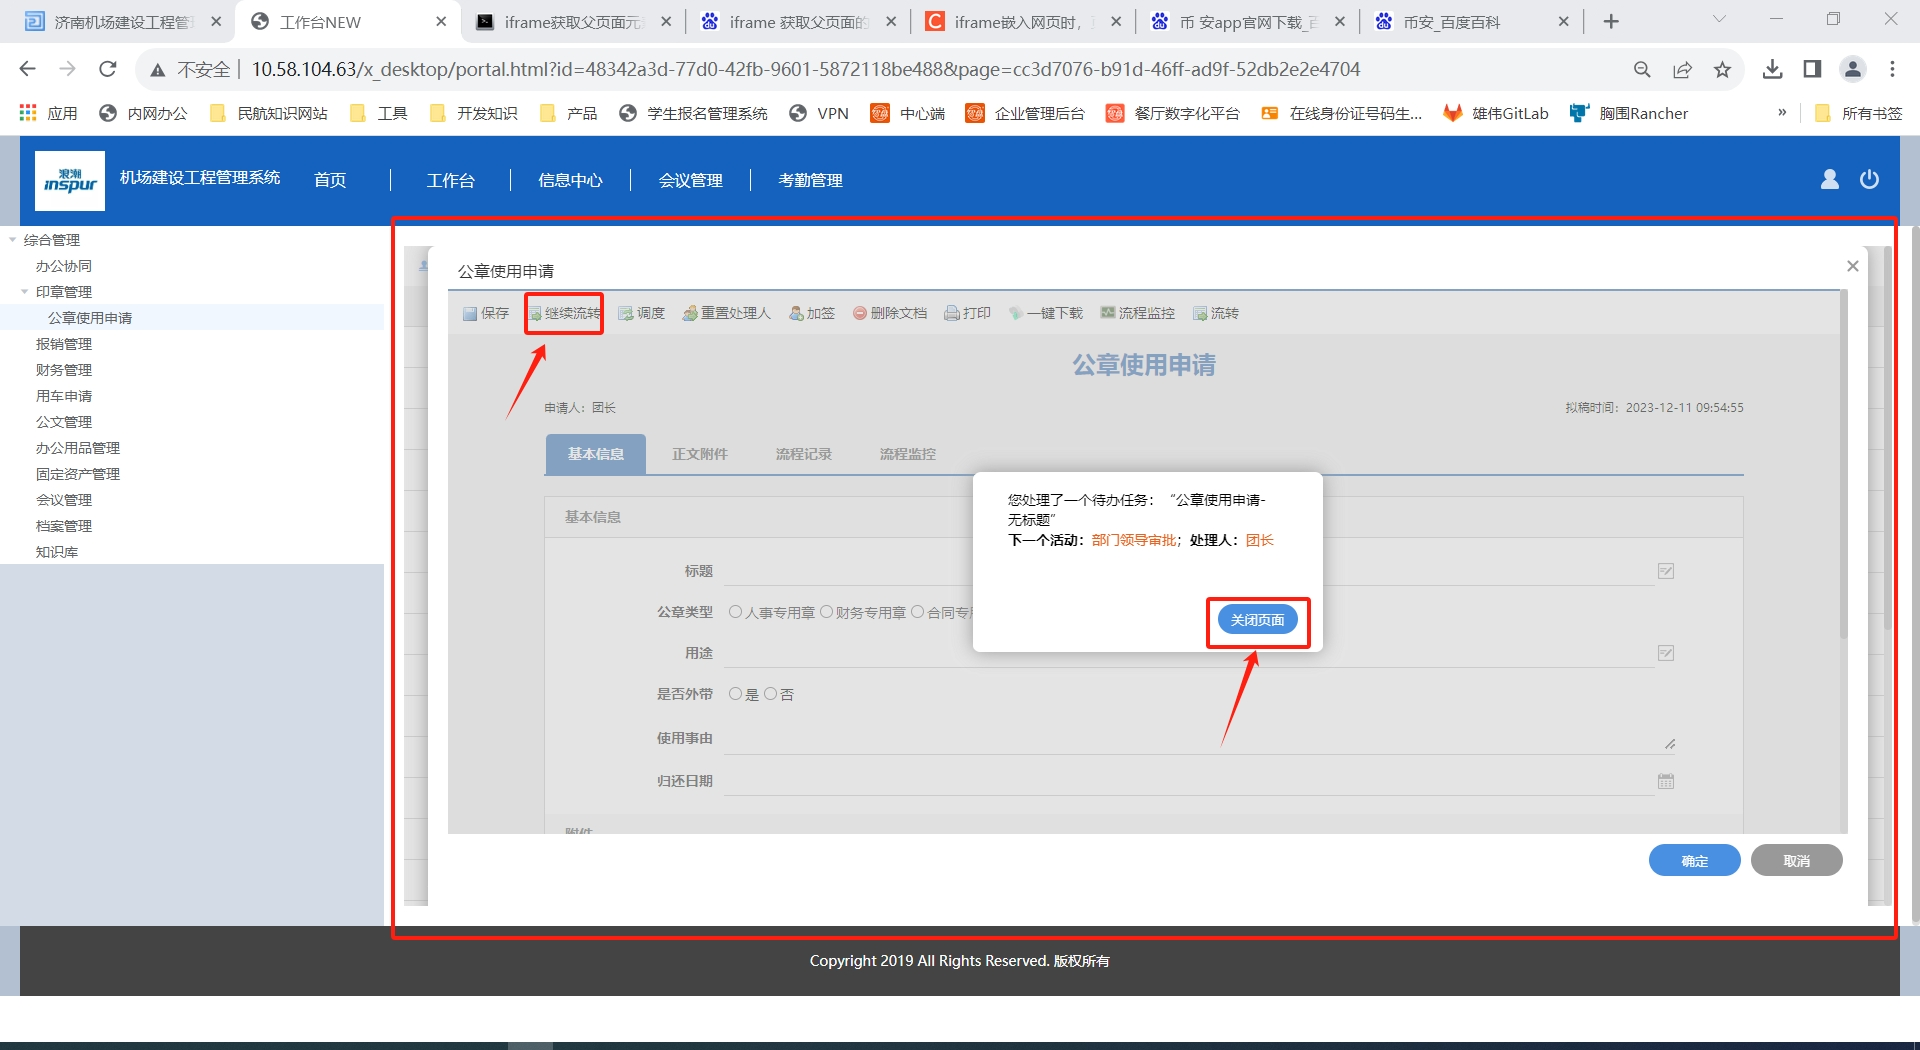The width and height of the screenshot is (1920, 1050).
Task: Open 会议管理 in top navigation
Action: (690, 180)
